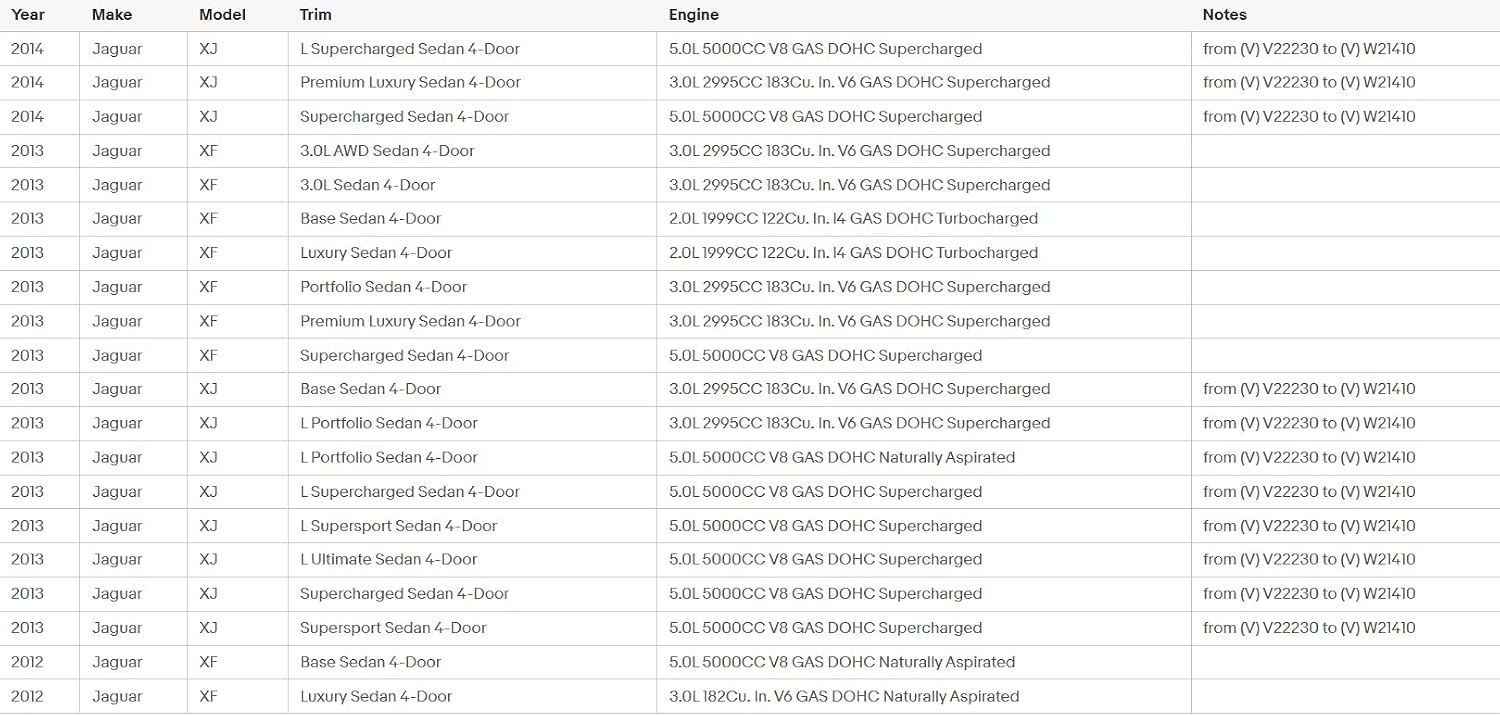
Task: Click year '2012' in Luxury Sedan row
Action: 28,696
